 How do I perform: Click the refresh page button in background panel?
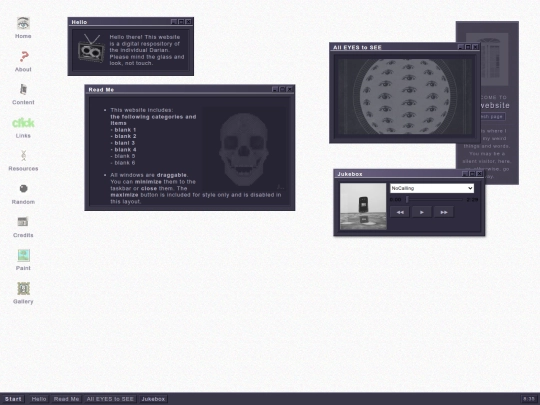click(x=493, y=116)
